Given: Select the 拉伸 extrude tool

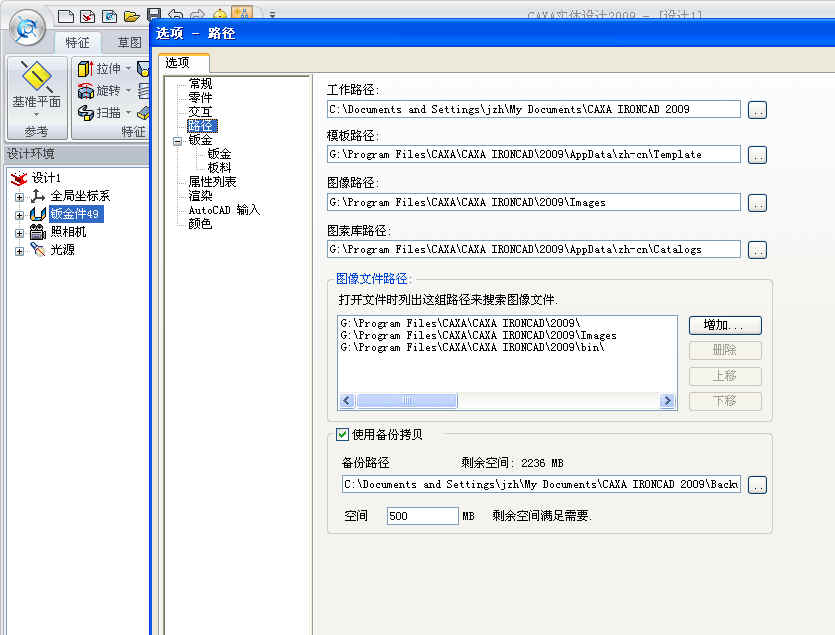Looking at the screenshot, I should (x=99, y=69).
